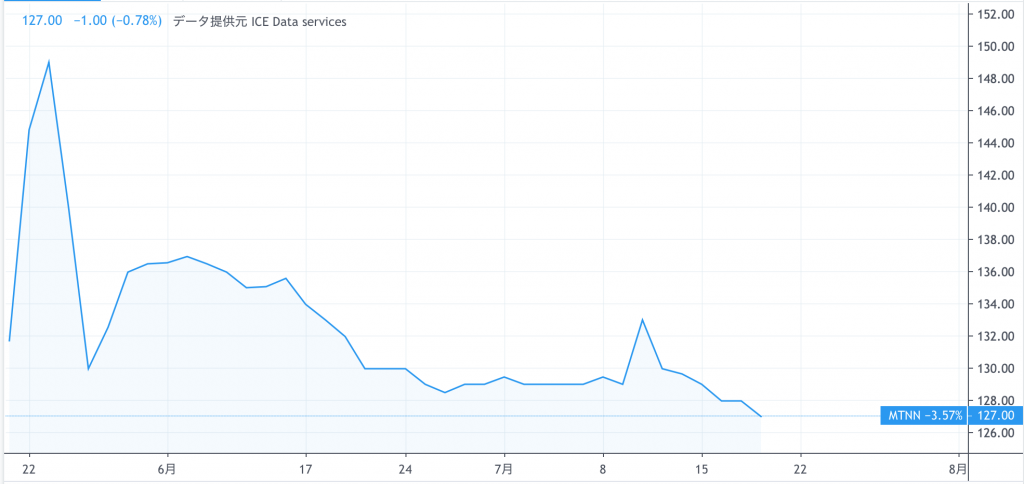Click the −1.00 (−0.78%) change value
Viewport: 1024px width, 484px height.
[x=118, y=21]
